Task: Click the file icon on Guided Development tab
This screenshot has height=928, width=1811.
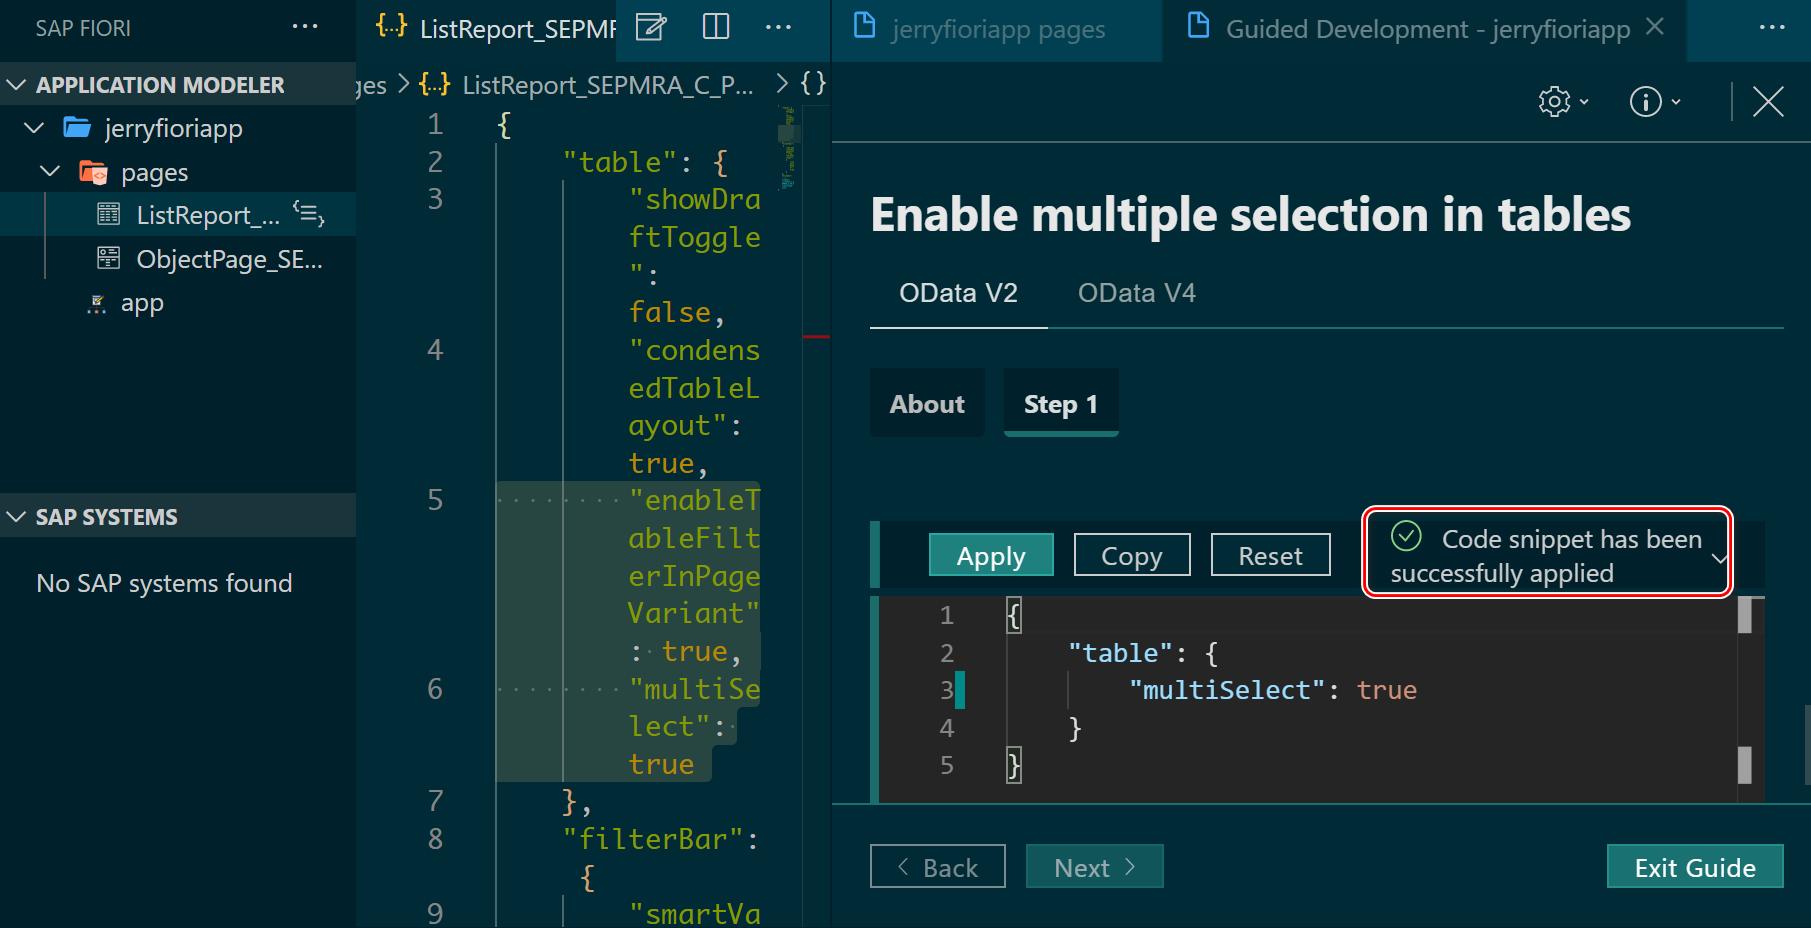Action: pos(1198,25)
